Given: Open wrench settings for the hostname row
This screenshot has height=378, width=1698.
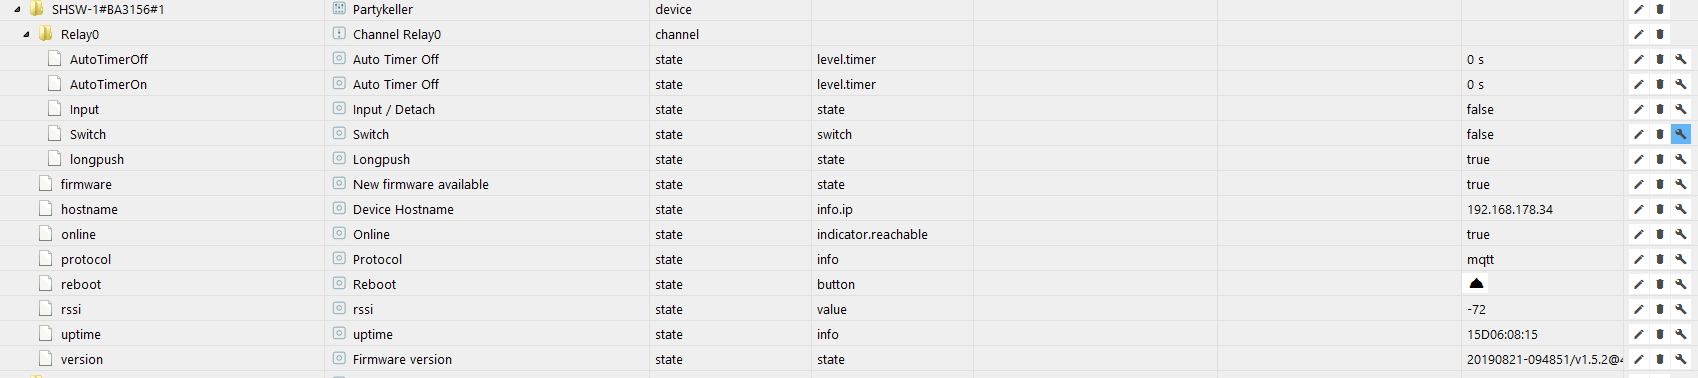Looking at the screenshot, I should coord(1681,209).
